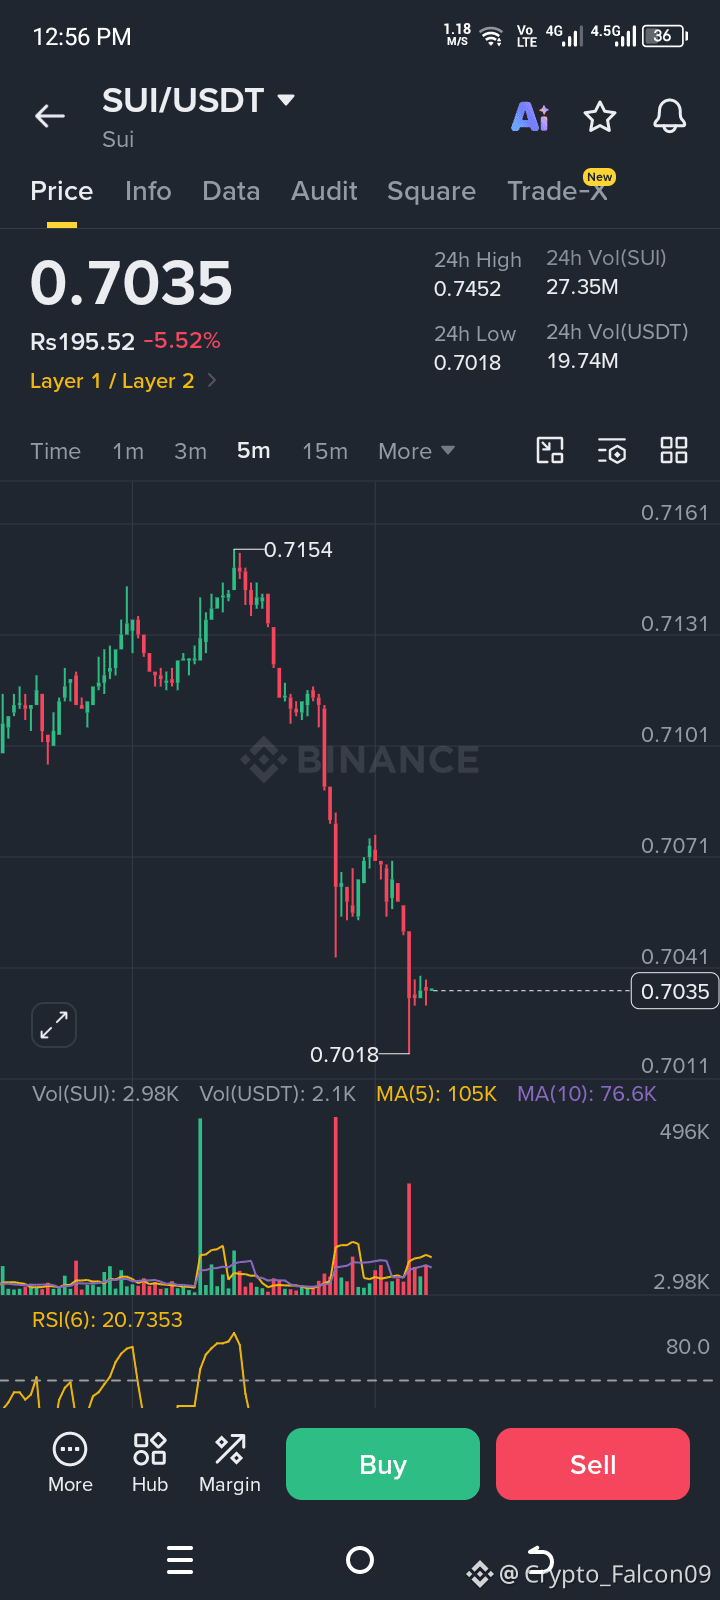Expand the SUI/USDT pair dropdown
720x1600 pixels.
286,100
